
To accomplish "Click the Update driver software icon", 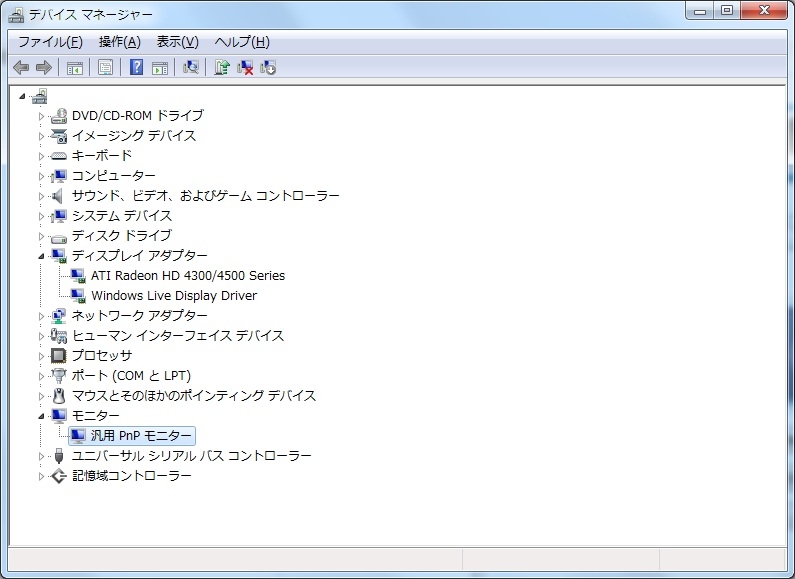I will (x=222, y=67).
